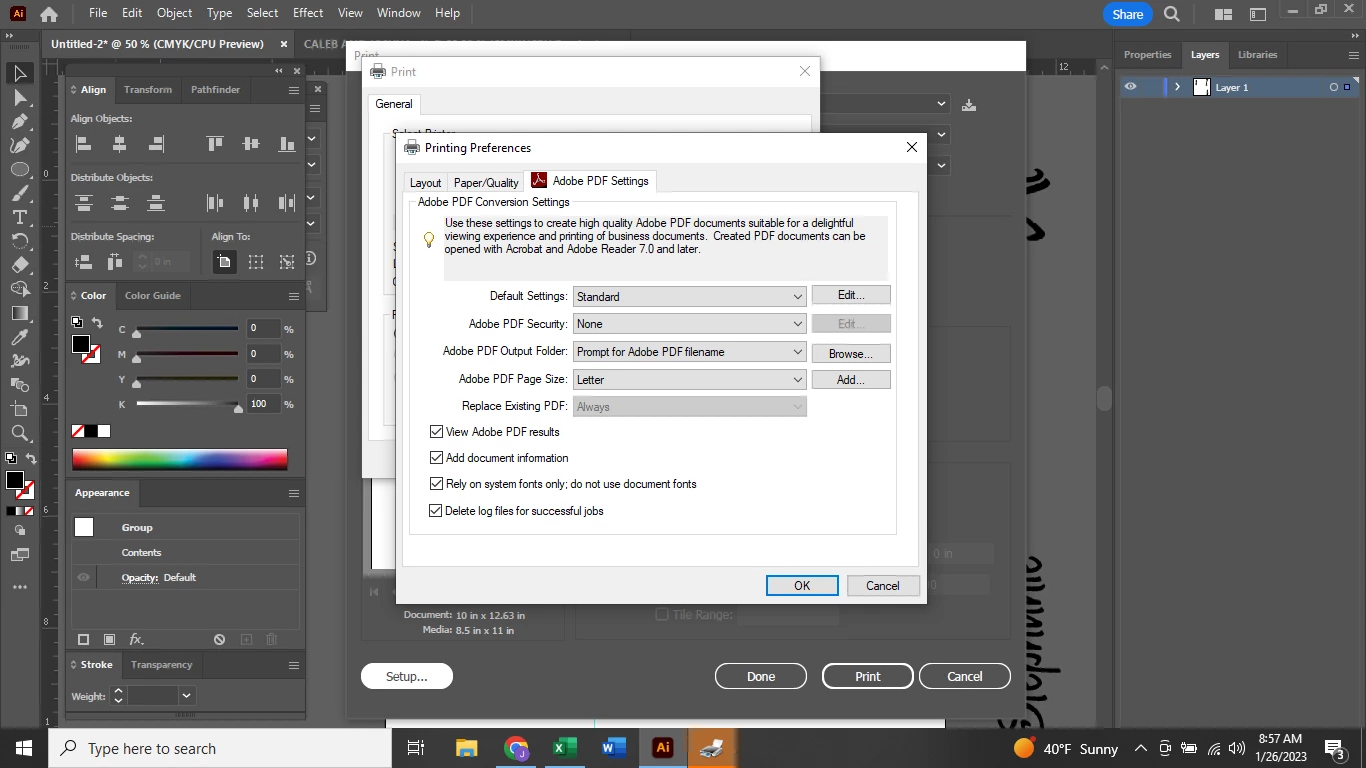Open Stroke Weight dropdown arrow
The width and height of the screenshot is (1366, 768).
click(186, 695)
